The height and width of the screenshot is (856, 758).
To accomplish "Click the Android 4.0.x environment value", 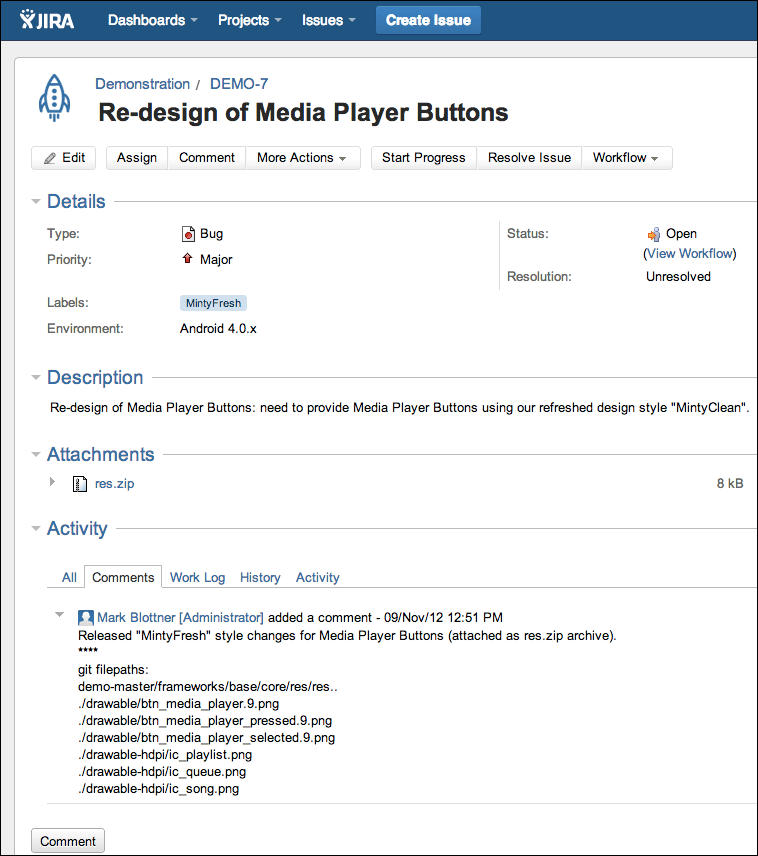I will coord(218,329).
